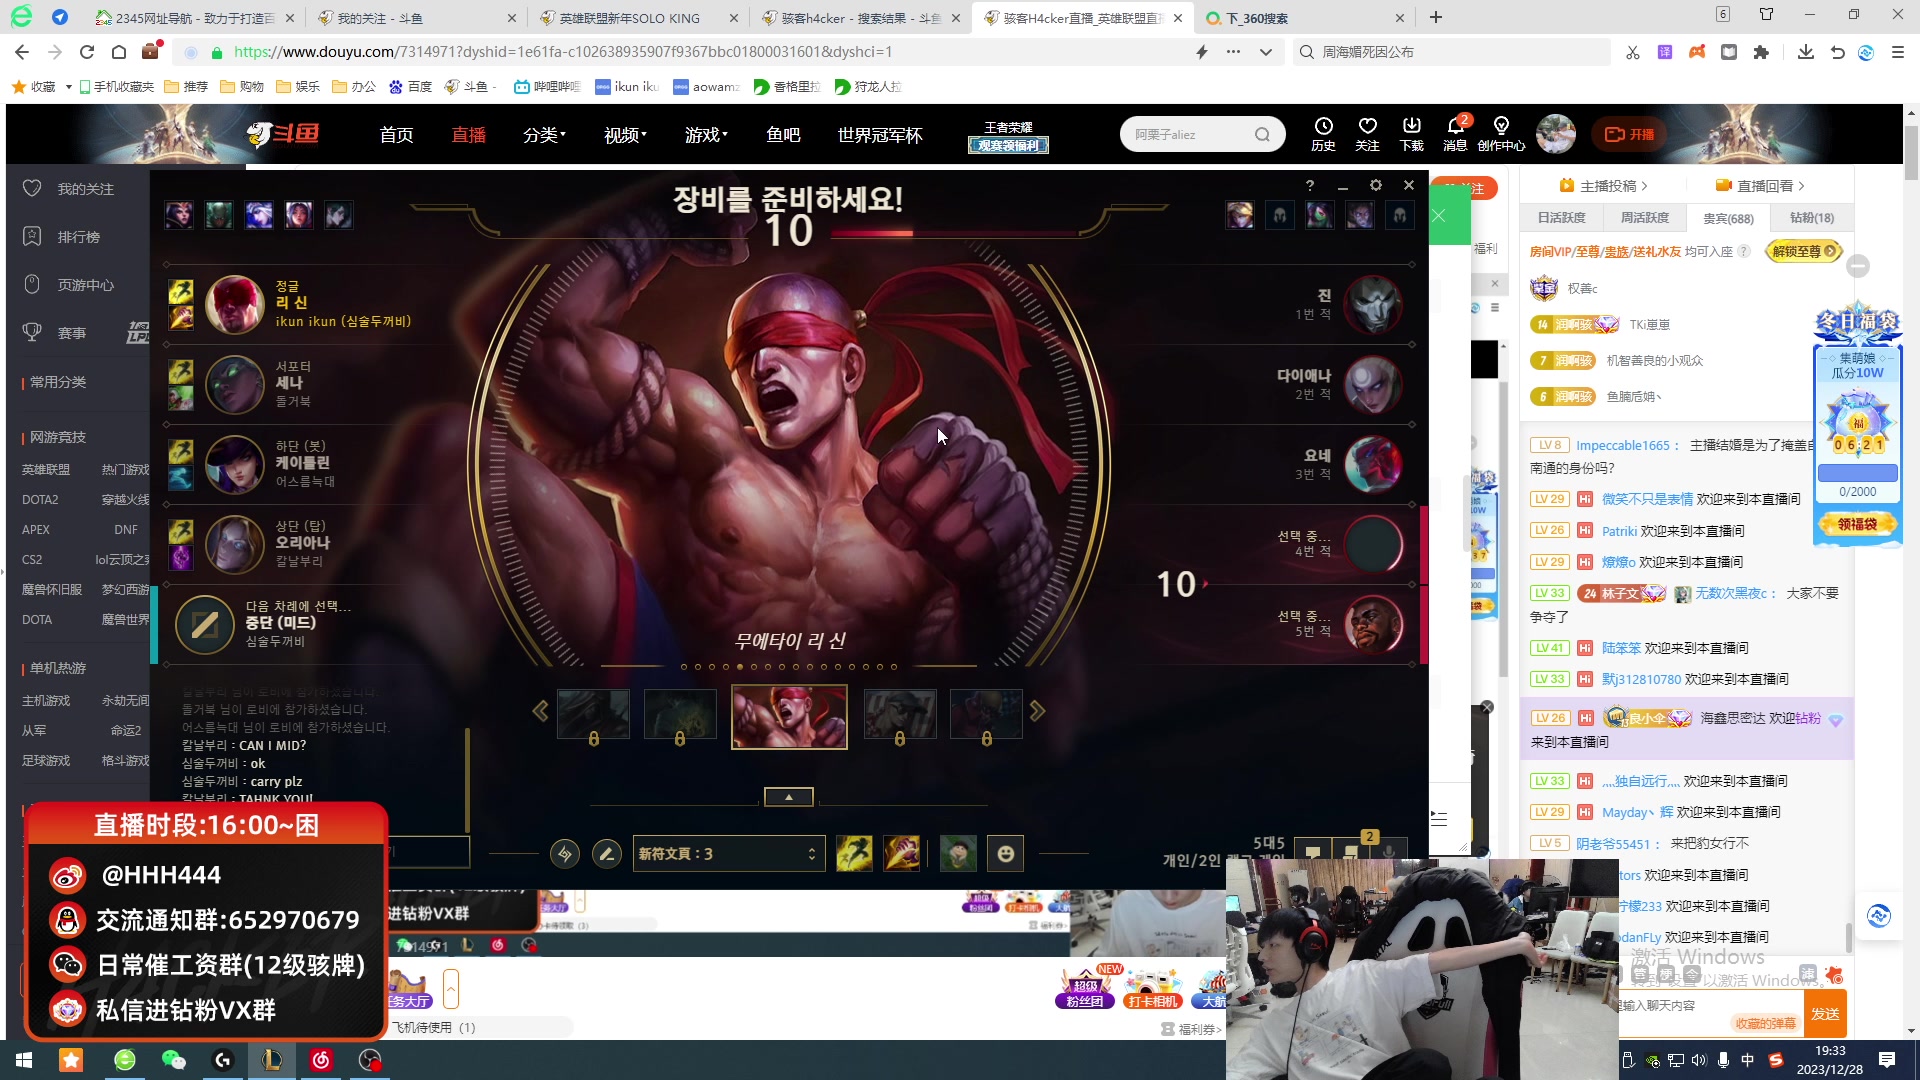Screen dimensions: 1920x1080
Task: Open Douyu followed channels heart icon
Action: [1367, 133]
